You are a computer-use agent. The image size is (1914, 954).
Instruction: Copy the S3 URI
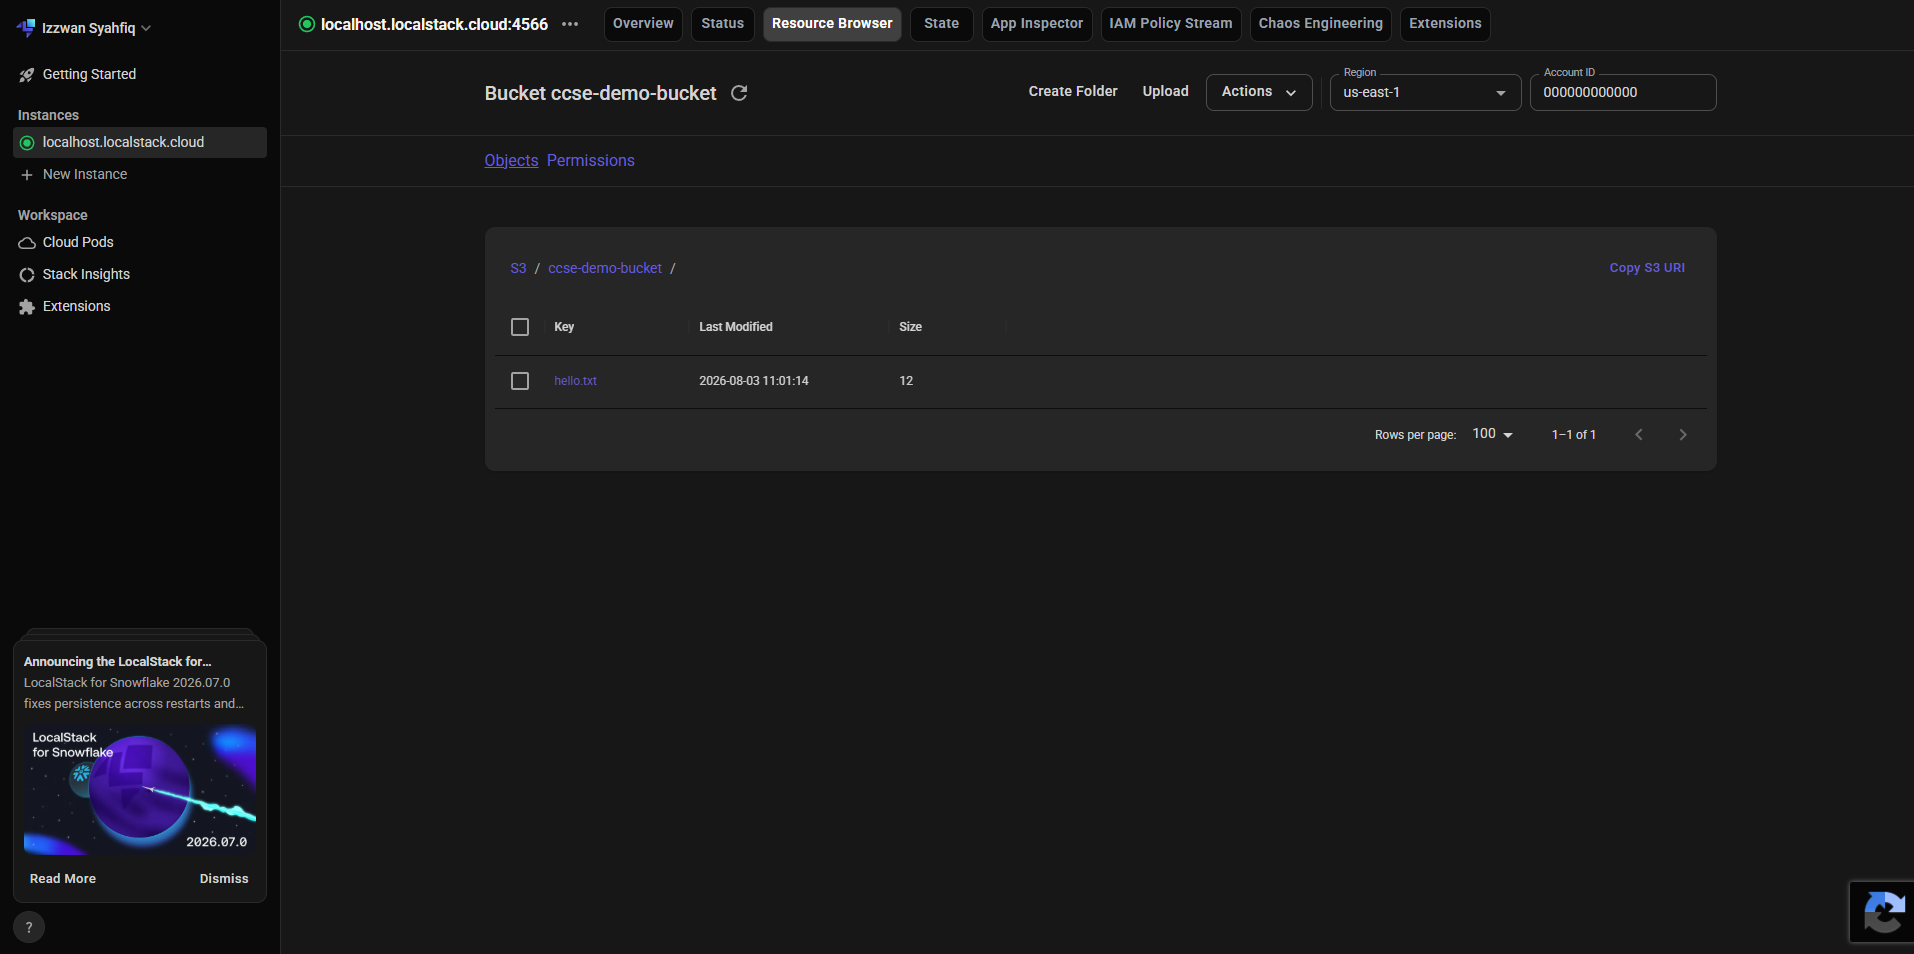pyautogui.click(x=1647, y=268)
